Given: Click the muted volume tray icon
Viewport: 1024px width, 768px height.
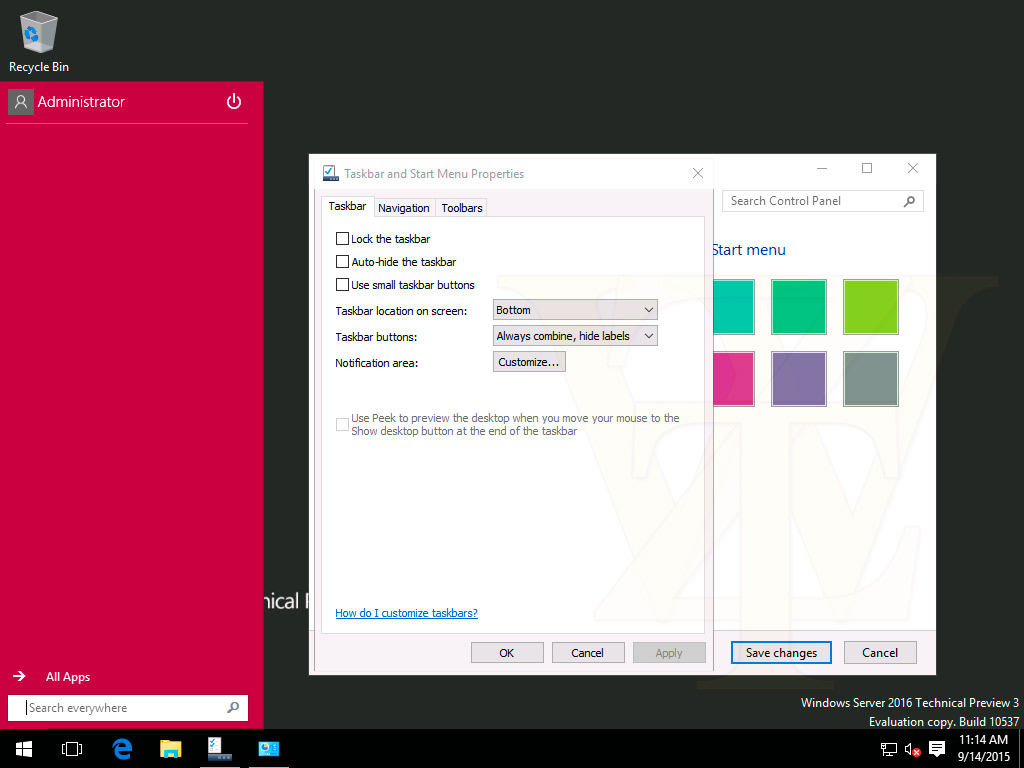Looking at the screenshot, I should 912,748.
